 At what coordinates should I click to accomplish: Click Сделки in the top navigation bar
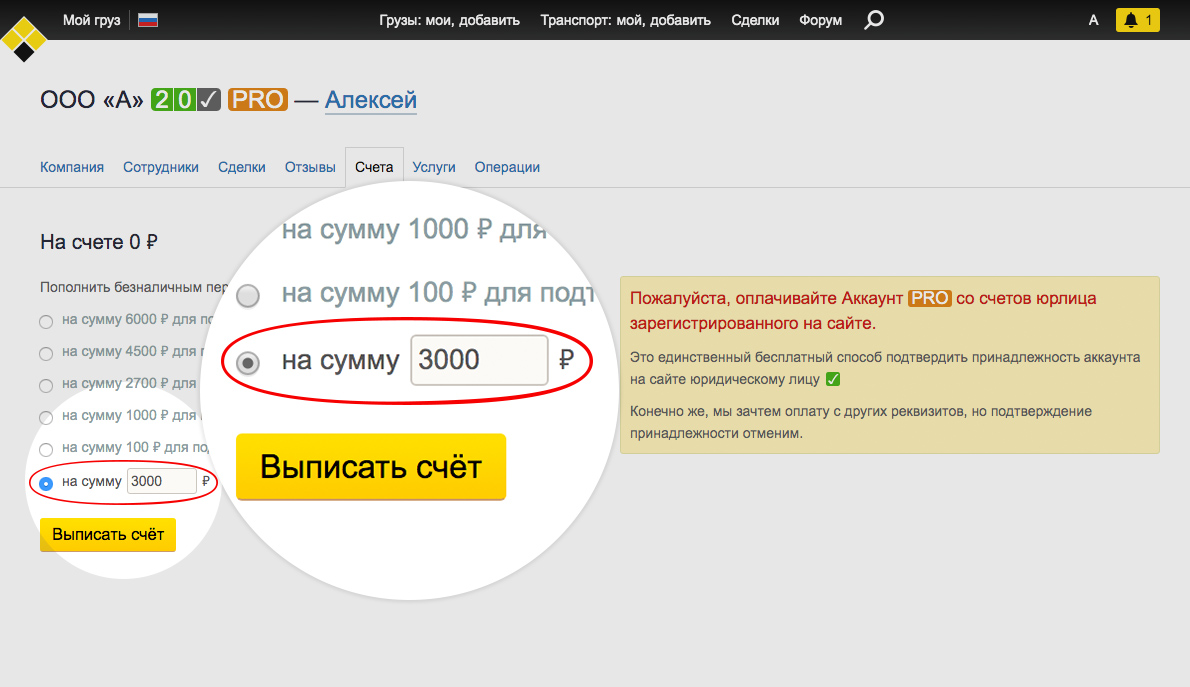(x=755, y=20)
